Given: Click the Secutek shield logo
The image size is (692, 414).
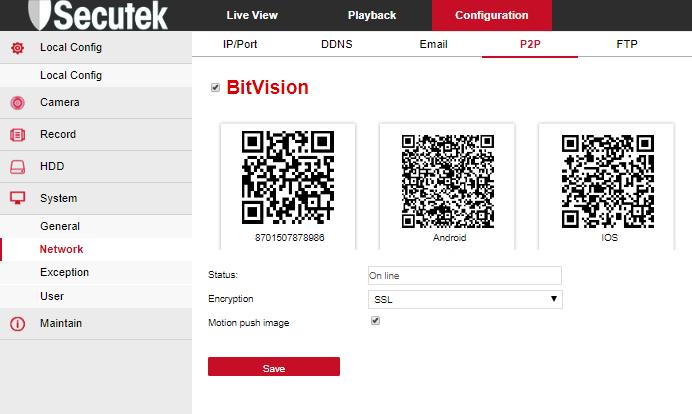Looking at the screenshot, I should point(40,15).
